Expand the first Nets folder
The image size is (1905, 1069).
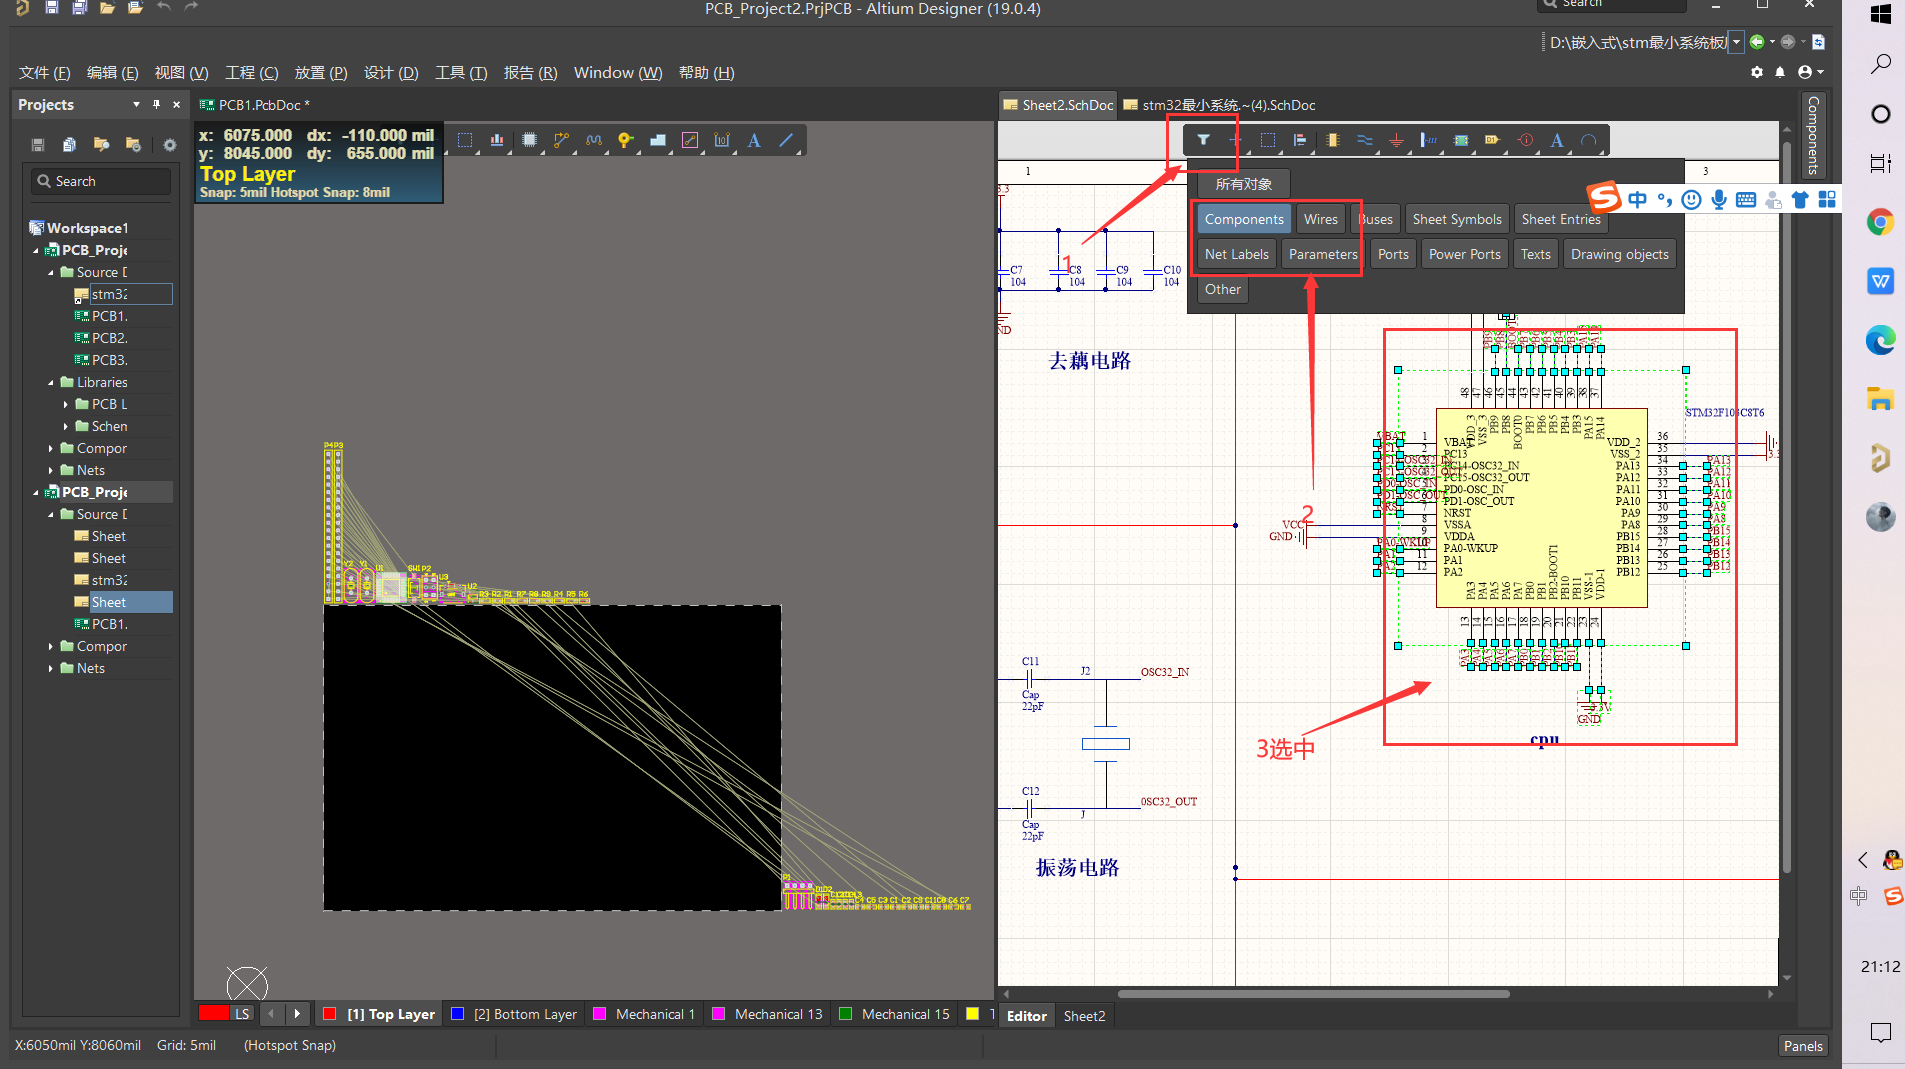point(51,470)
